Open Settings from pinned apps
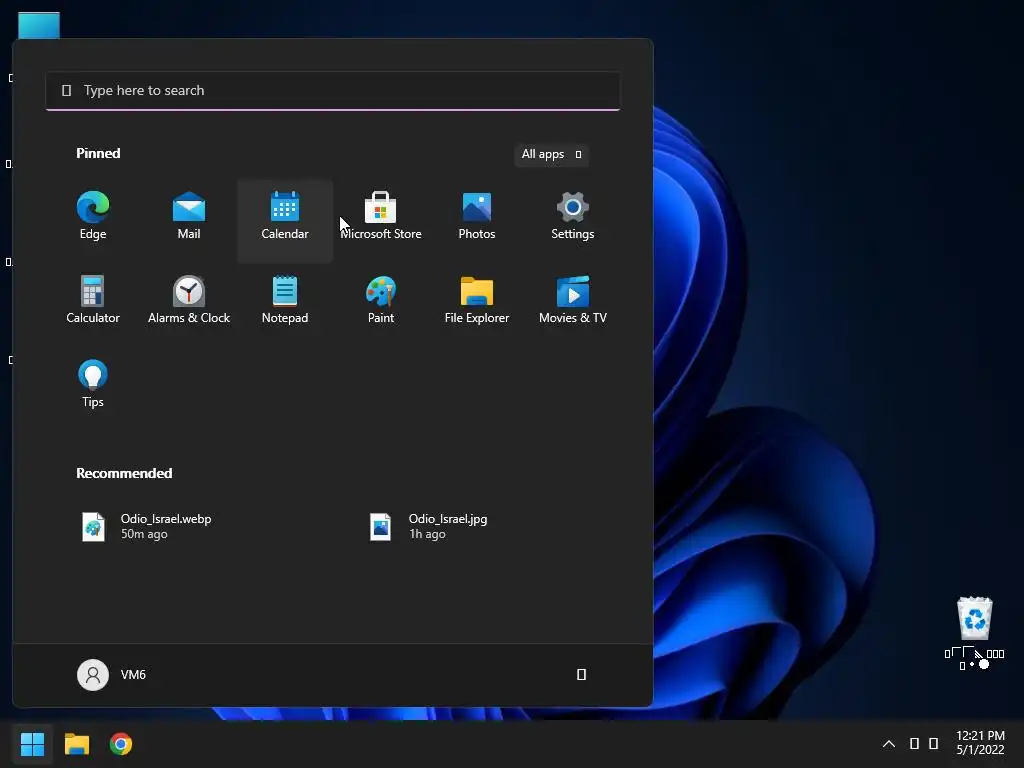Image resolution: width=1024 pixels, height=768 pixels. (x=573, y=216)
